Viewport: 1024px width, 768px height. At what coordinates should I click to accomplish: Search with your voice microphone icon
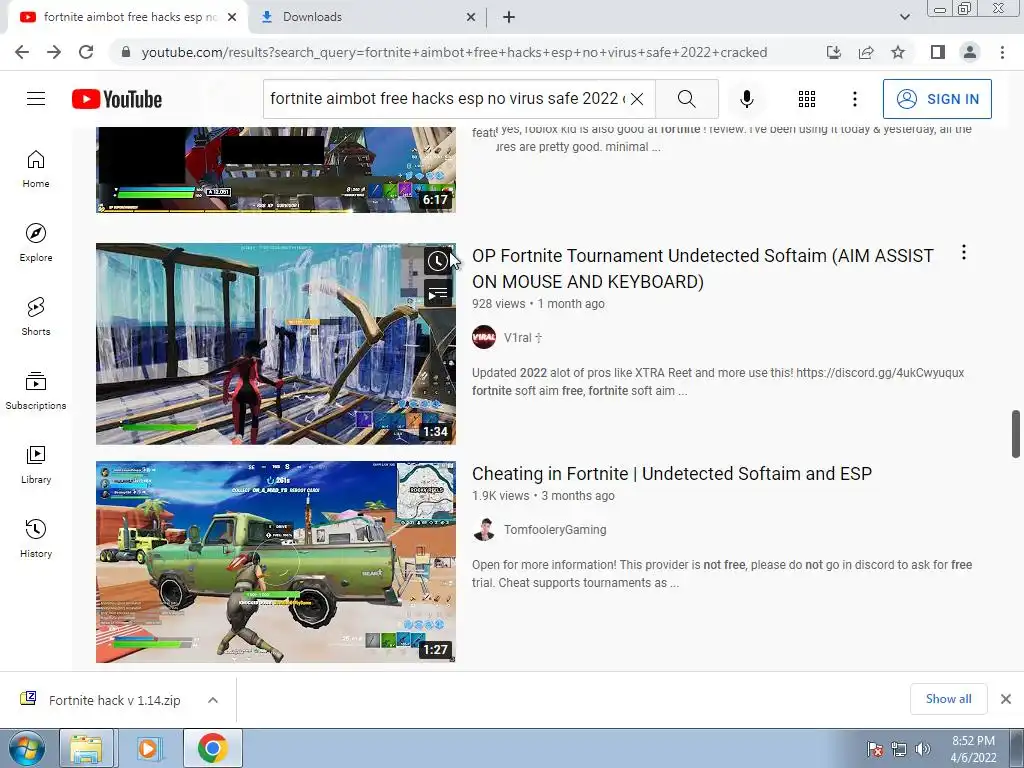click(x=746, y=99)
